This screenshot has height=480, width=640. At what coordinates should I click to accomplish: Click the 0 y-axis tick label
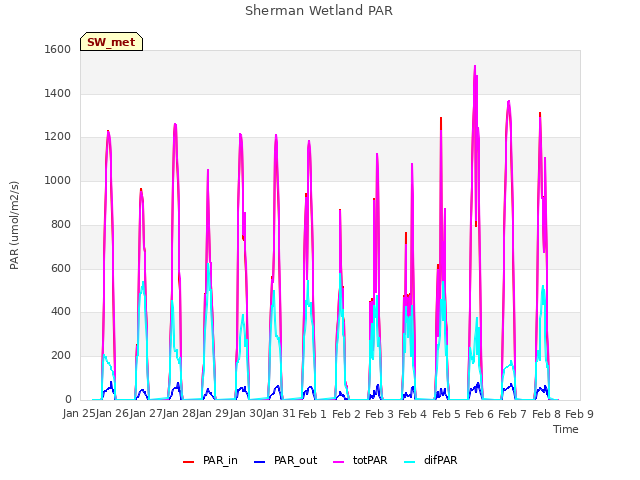click(68, 400)
